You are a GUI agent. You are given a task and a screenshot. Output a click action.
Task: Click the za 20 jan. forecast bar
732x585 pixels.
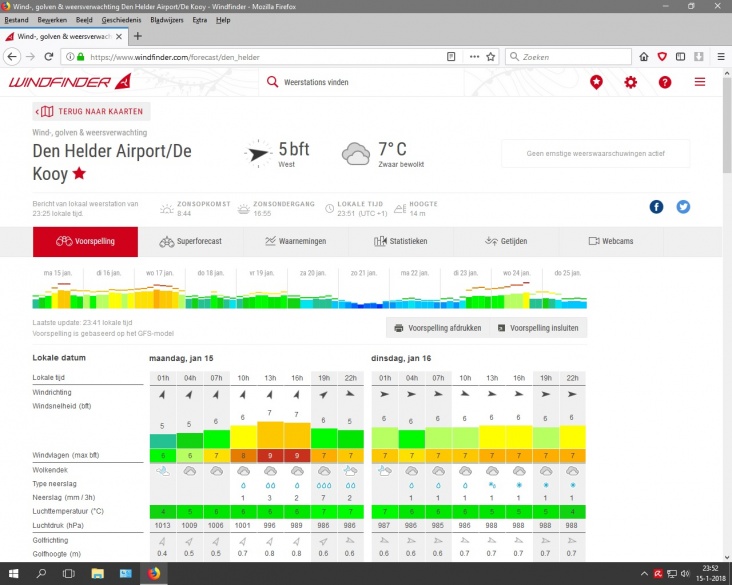click(x=310, y=291)
